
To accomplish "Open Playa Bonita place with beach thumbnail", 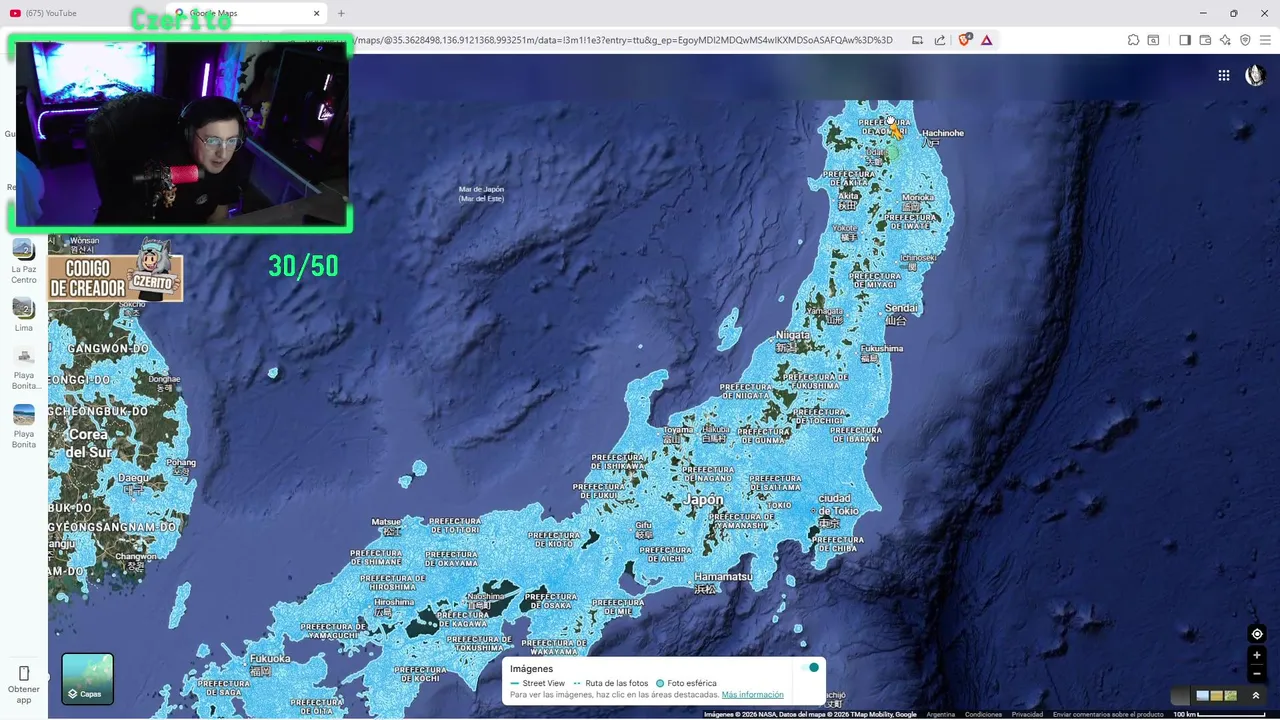I will coord(24,426).
